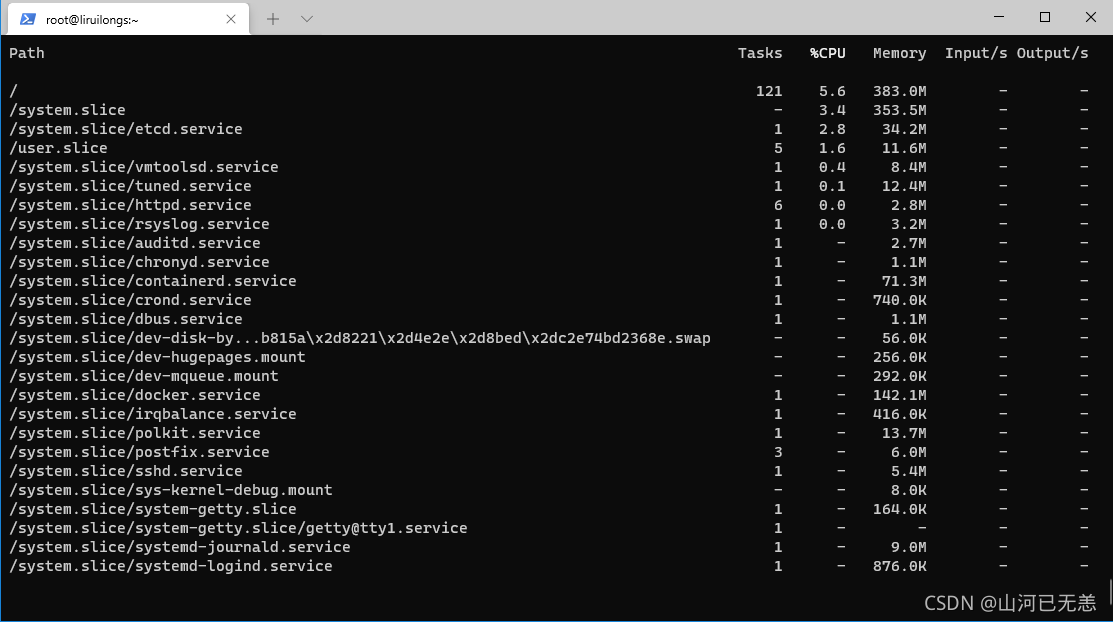Click the Path column header
Screen dimensions: 1113x622
[x=27, y=53]
